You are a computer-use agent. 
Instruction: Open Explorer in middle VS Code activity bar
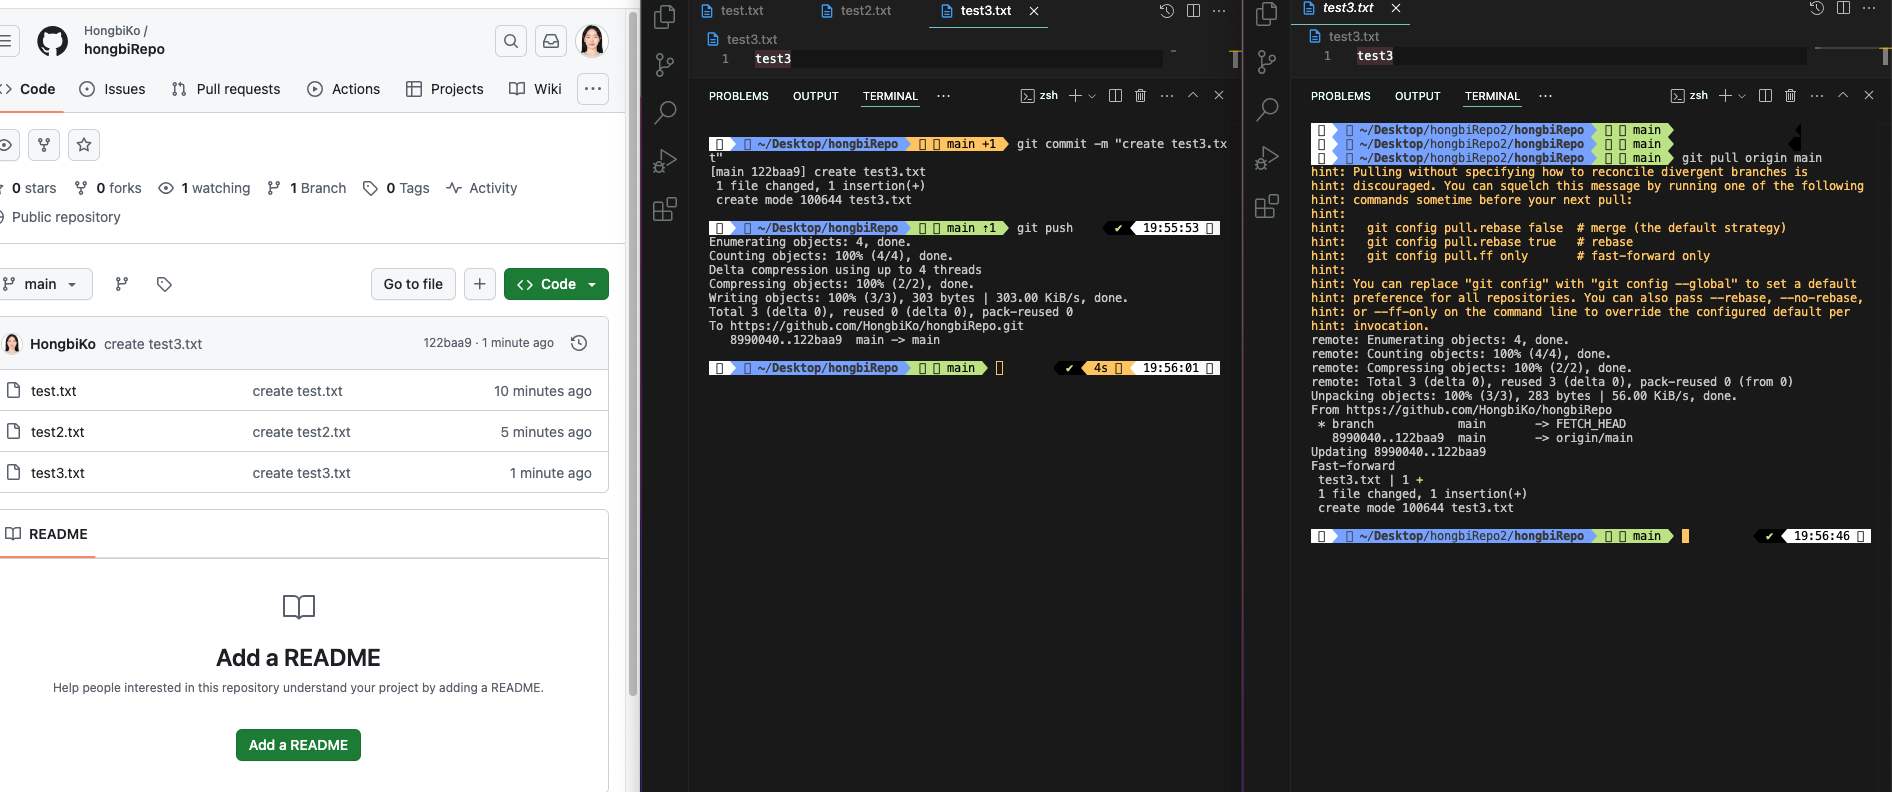tap(665, 16)
